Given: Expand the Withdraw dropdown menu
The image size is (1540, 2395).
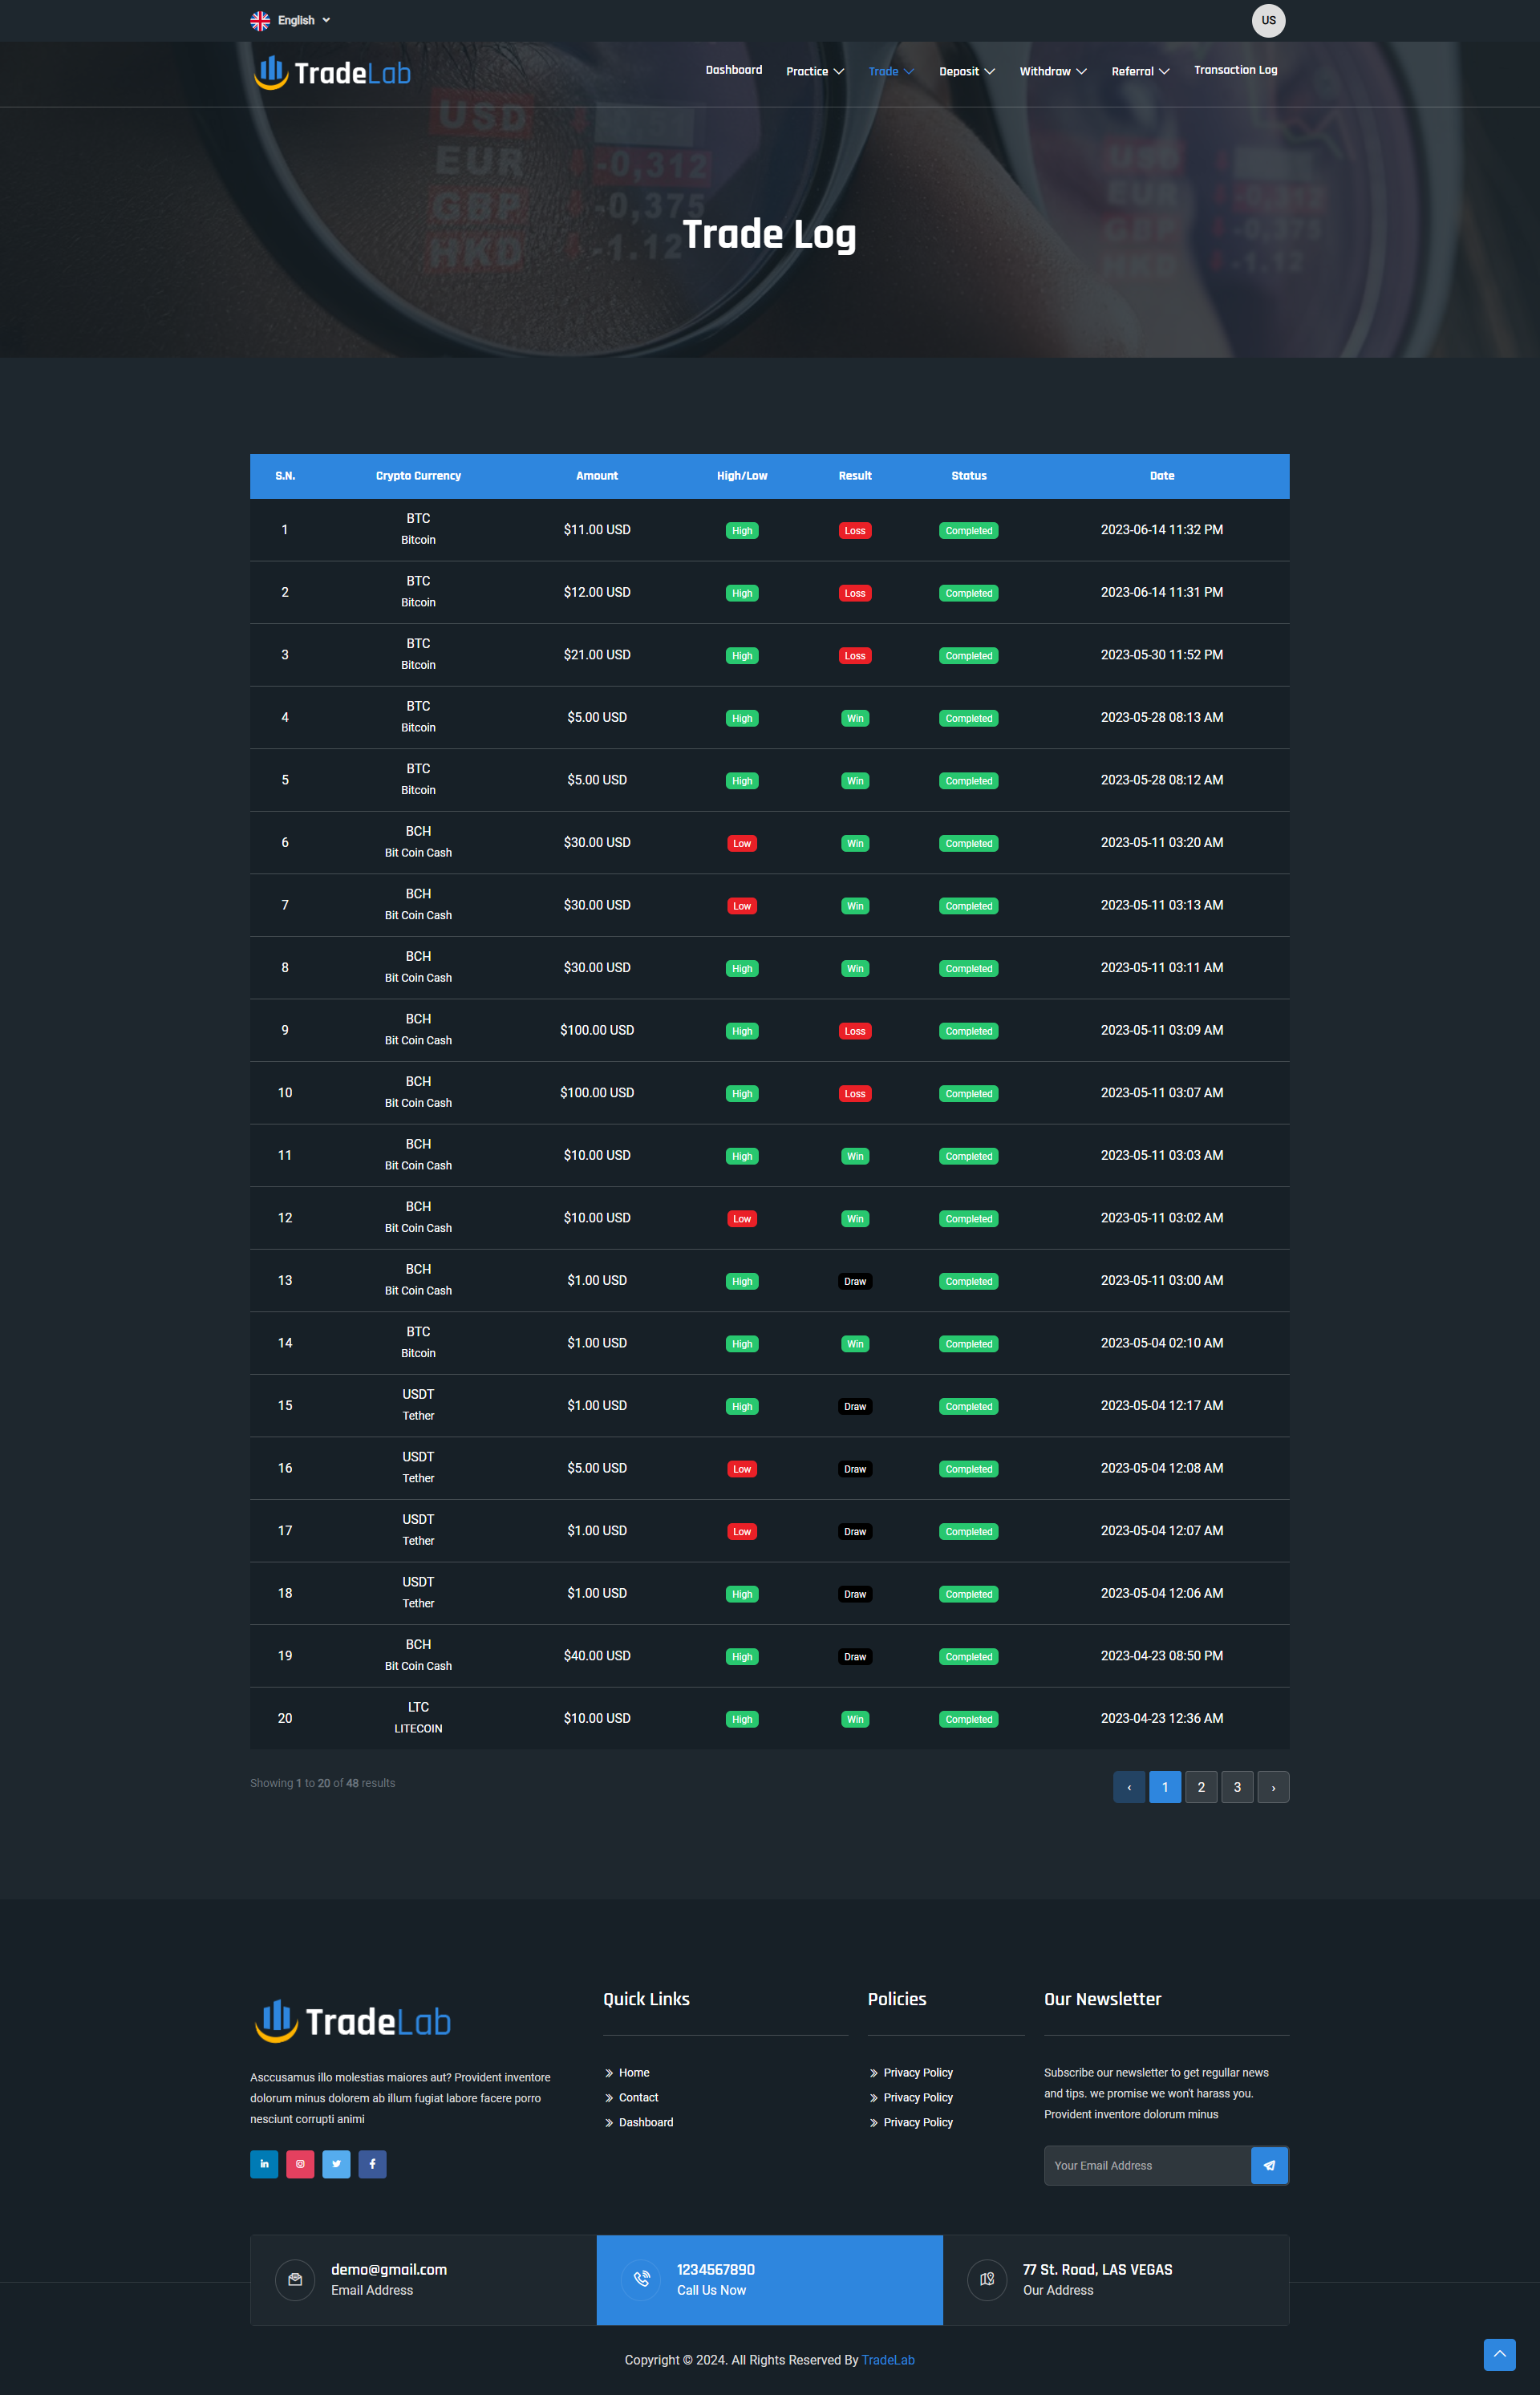Looking at the screenshot, I should point(1052,71).
